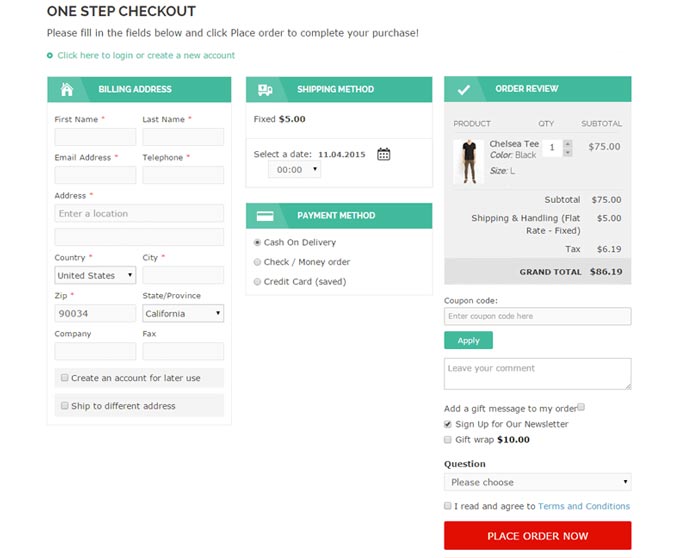Click the home icon in Billing Address header
Image resolution: width=680 pixels, height=558 pixels.
(67, 89)
